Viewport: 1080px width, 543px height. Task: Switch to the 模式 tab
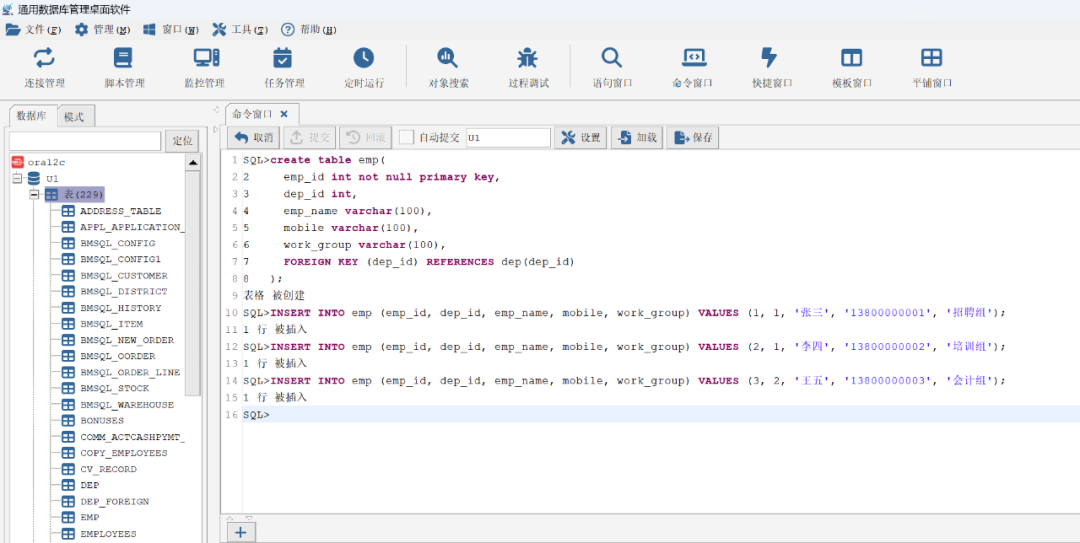(x=74, y=116)
